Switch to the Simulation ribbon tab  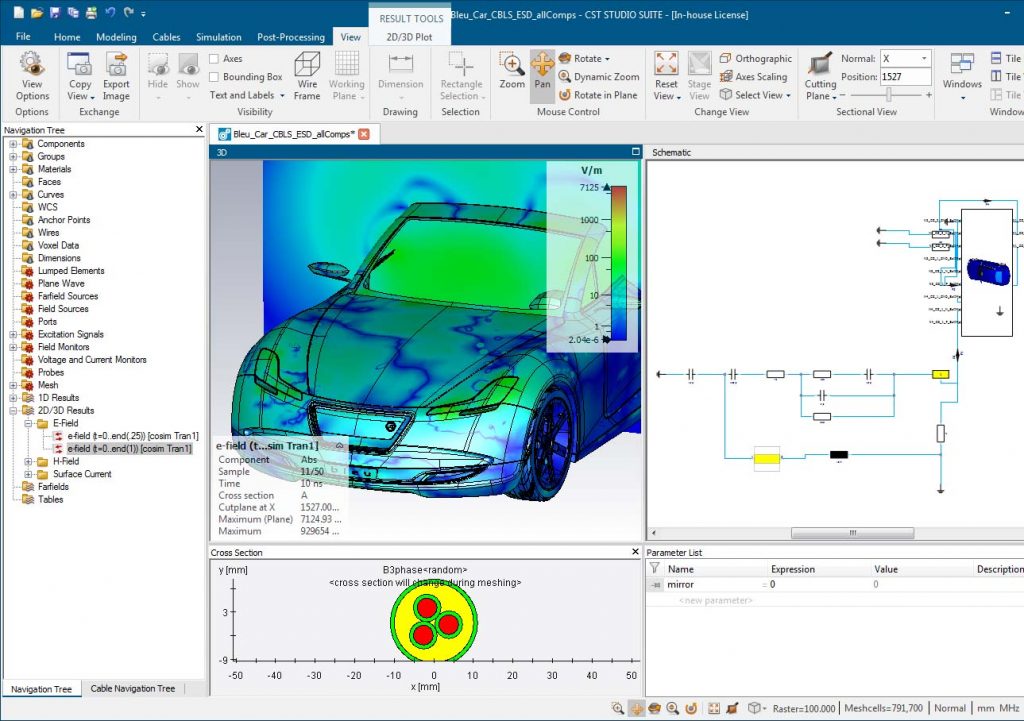pyautogui.click(x=219, y=37)
